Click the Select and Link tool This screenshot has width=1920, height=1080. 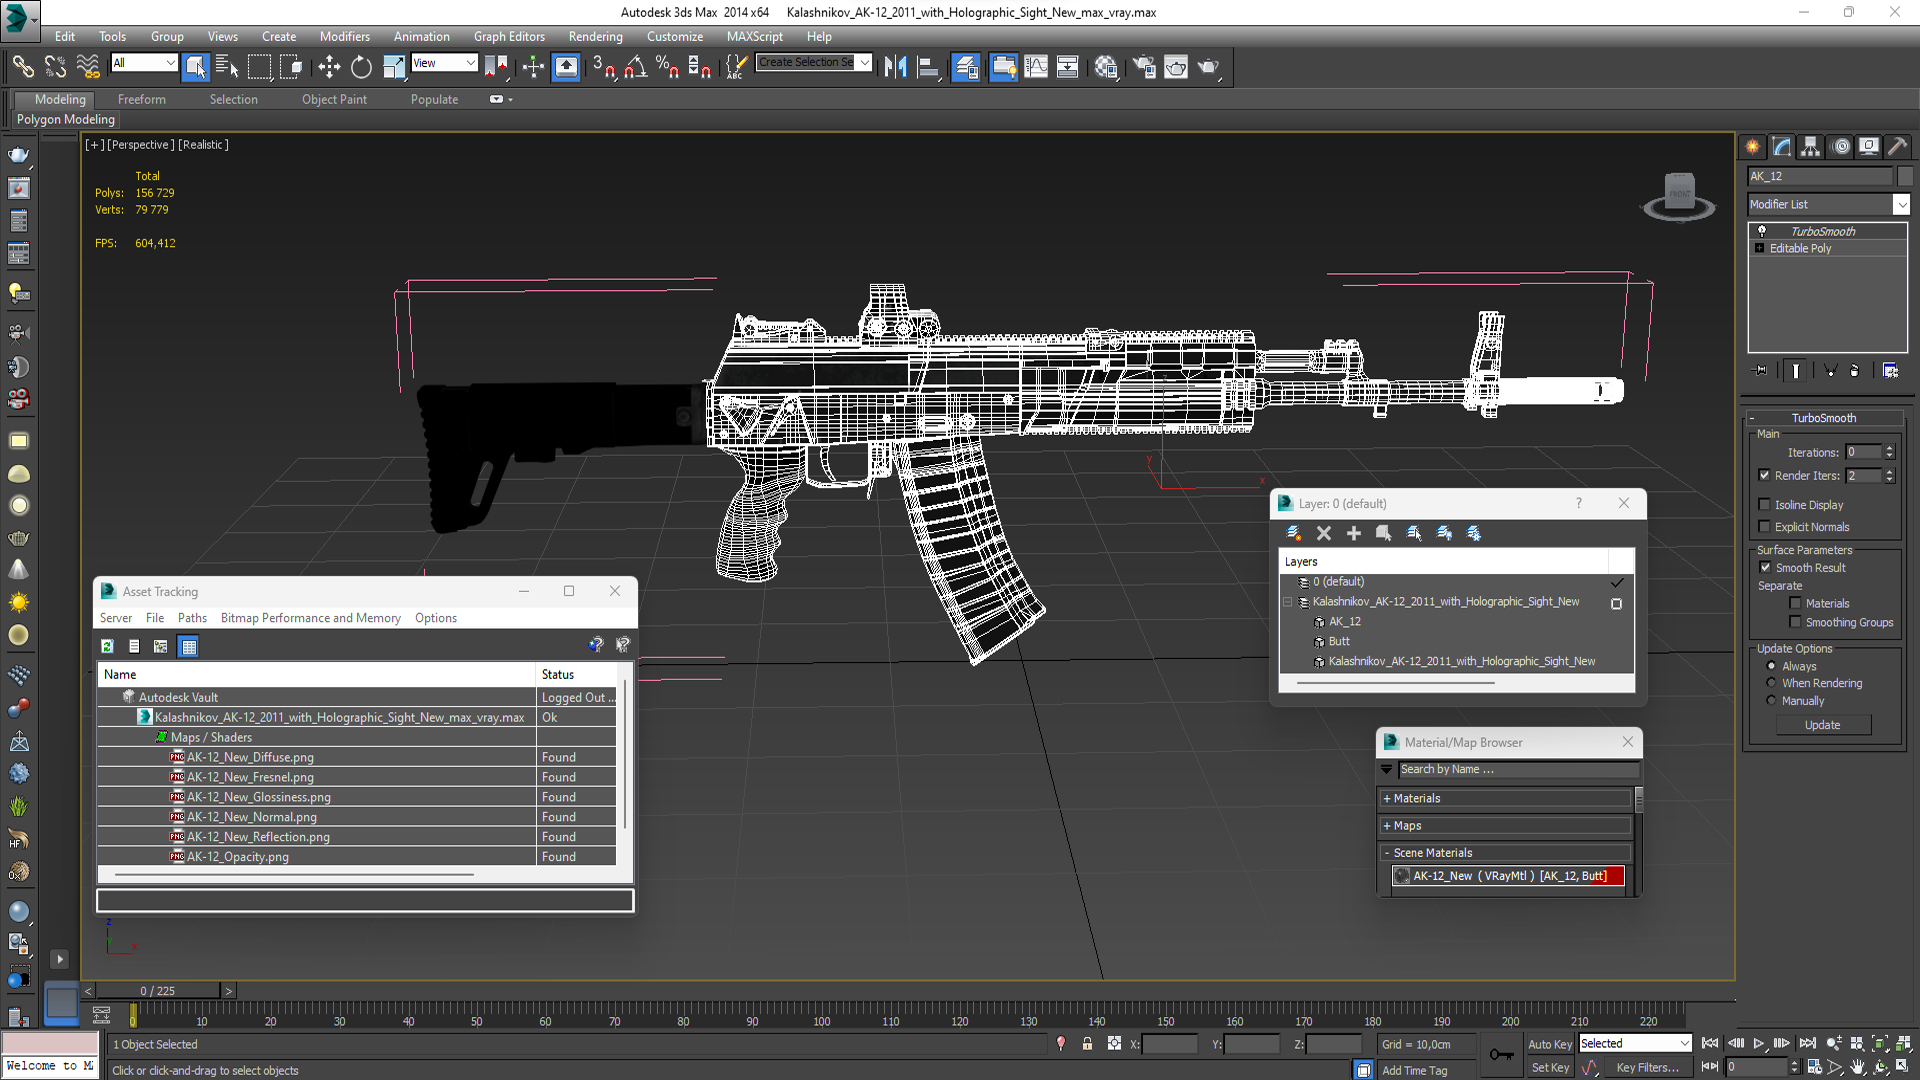coord(23,67)
